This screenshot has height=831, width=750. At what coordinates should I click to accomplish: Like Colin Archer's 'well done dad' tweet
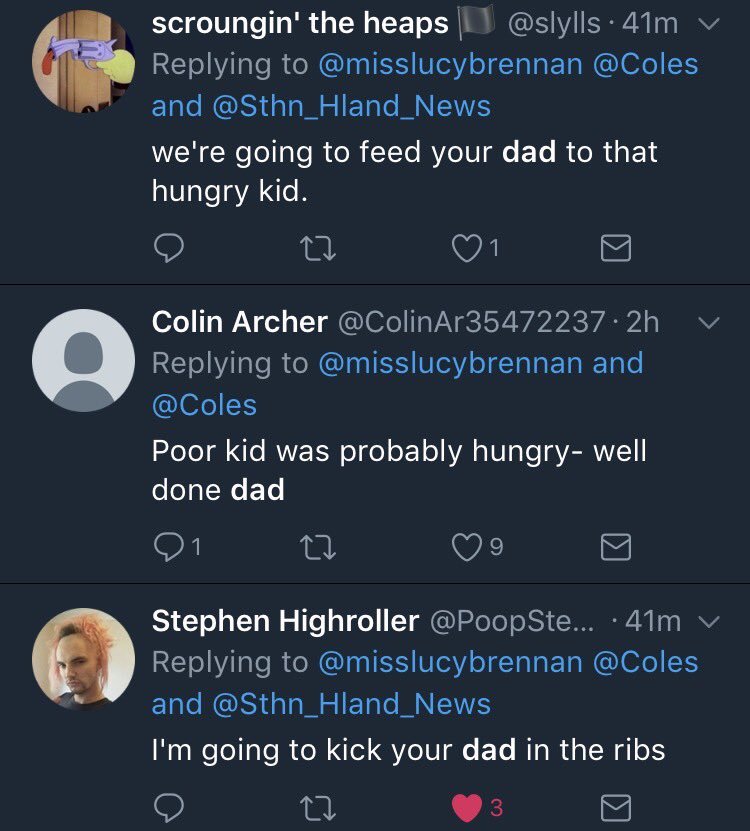[x=466, y=546]
